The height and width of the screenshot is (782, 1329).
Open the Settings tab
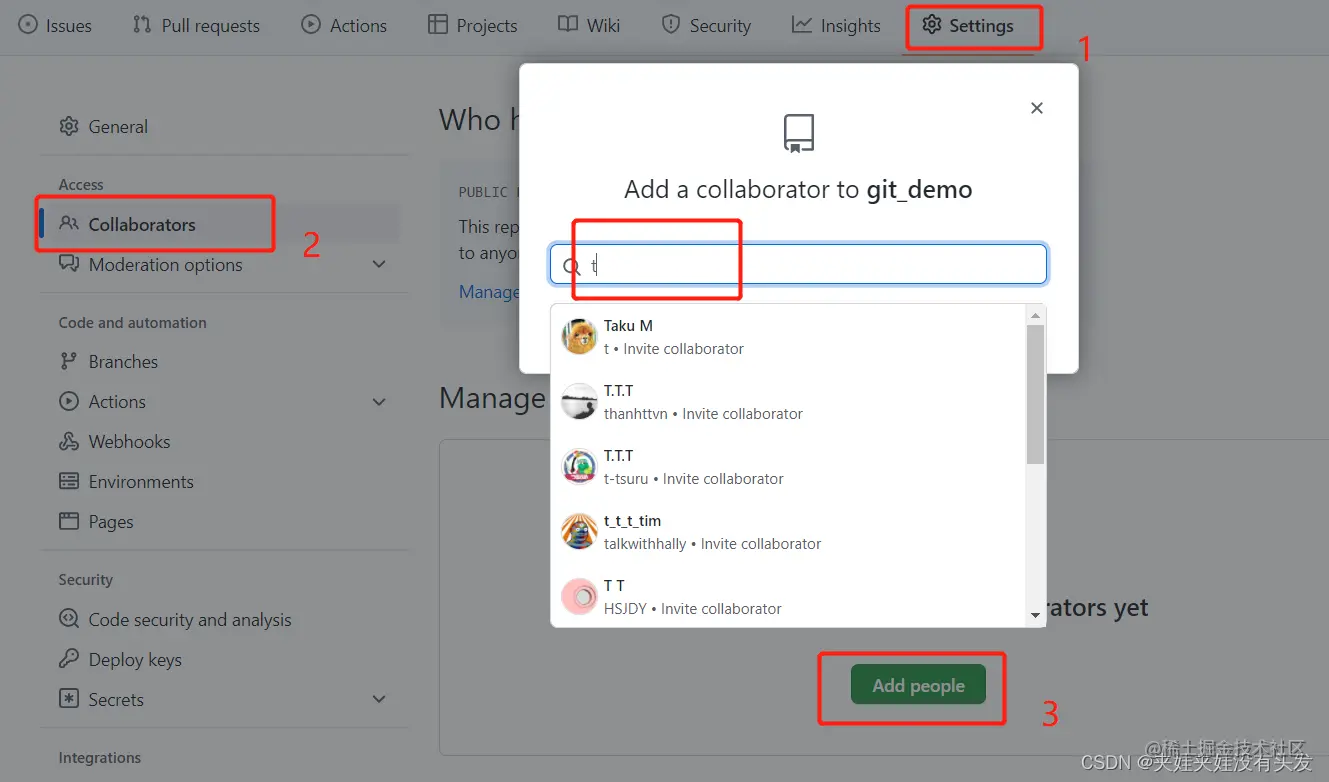[967, 25]
